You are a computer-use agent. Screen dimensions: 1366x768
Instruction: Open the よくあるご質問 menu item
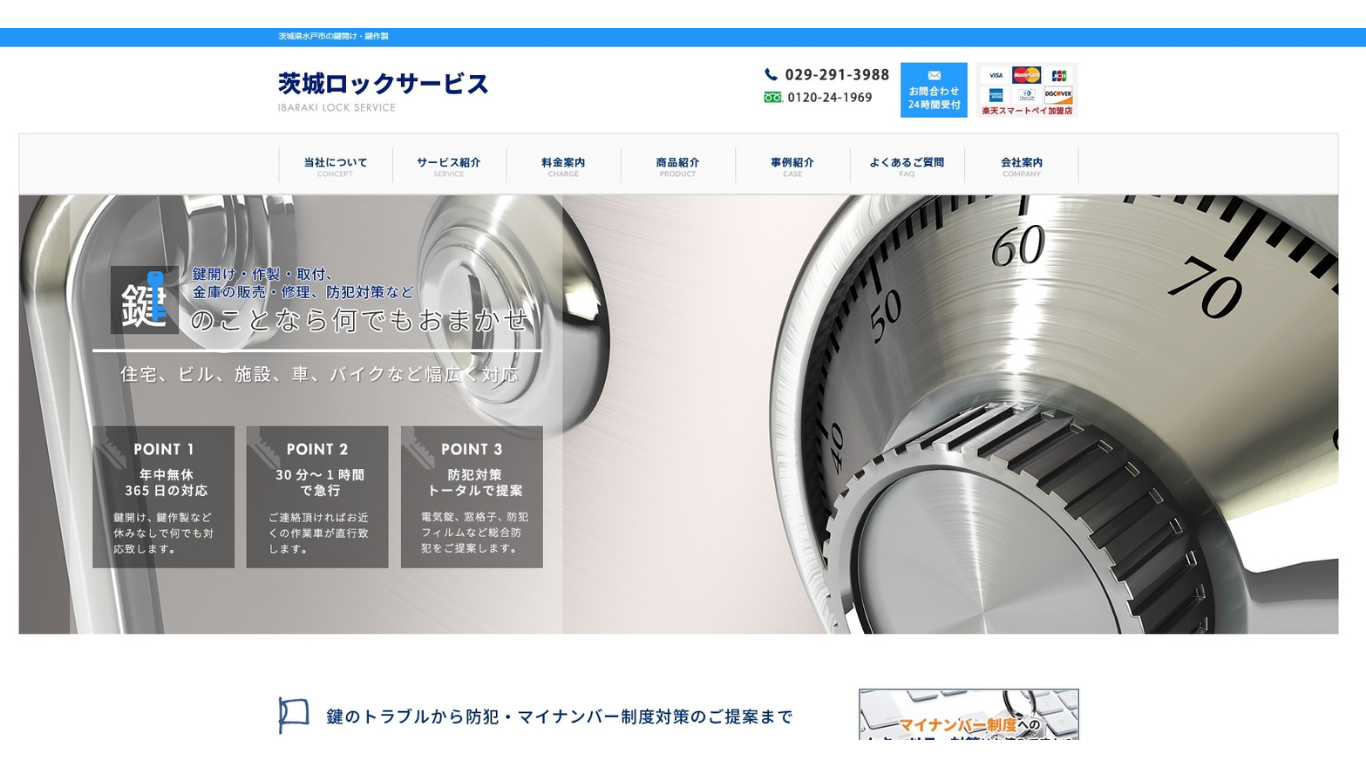click(x=907, y=165)
